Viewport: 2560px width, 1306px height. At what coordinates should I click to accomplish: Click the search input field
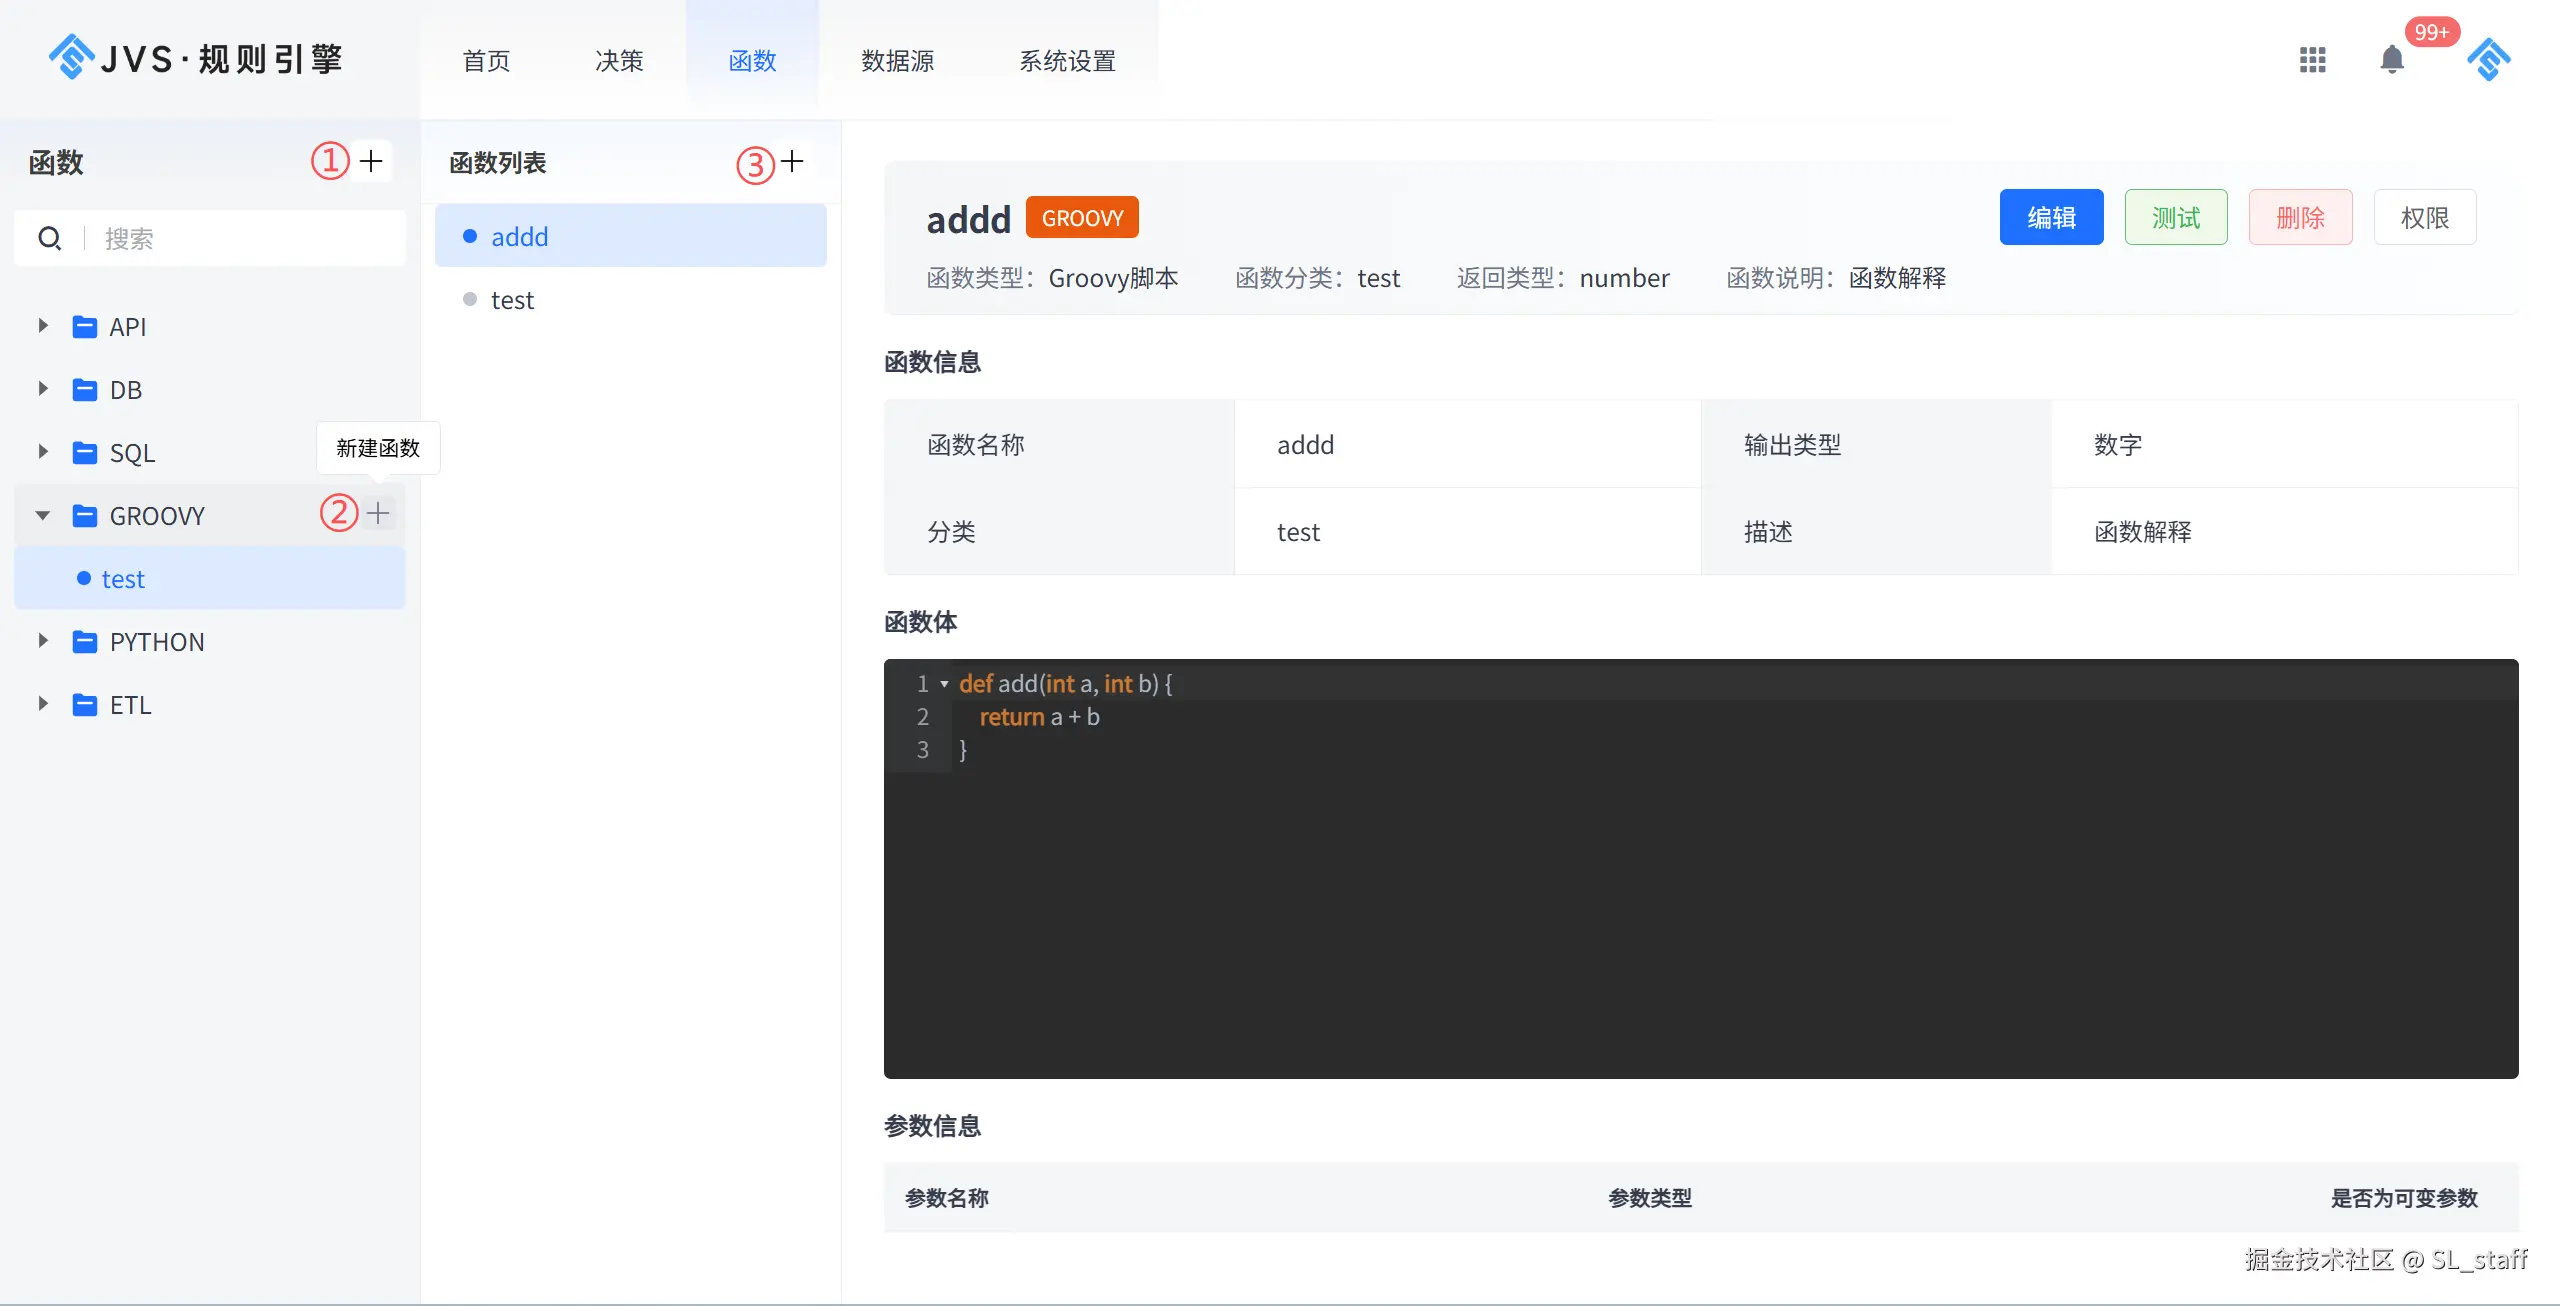point(210,238)
